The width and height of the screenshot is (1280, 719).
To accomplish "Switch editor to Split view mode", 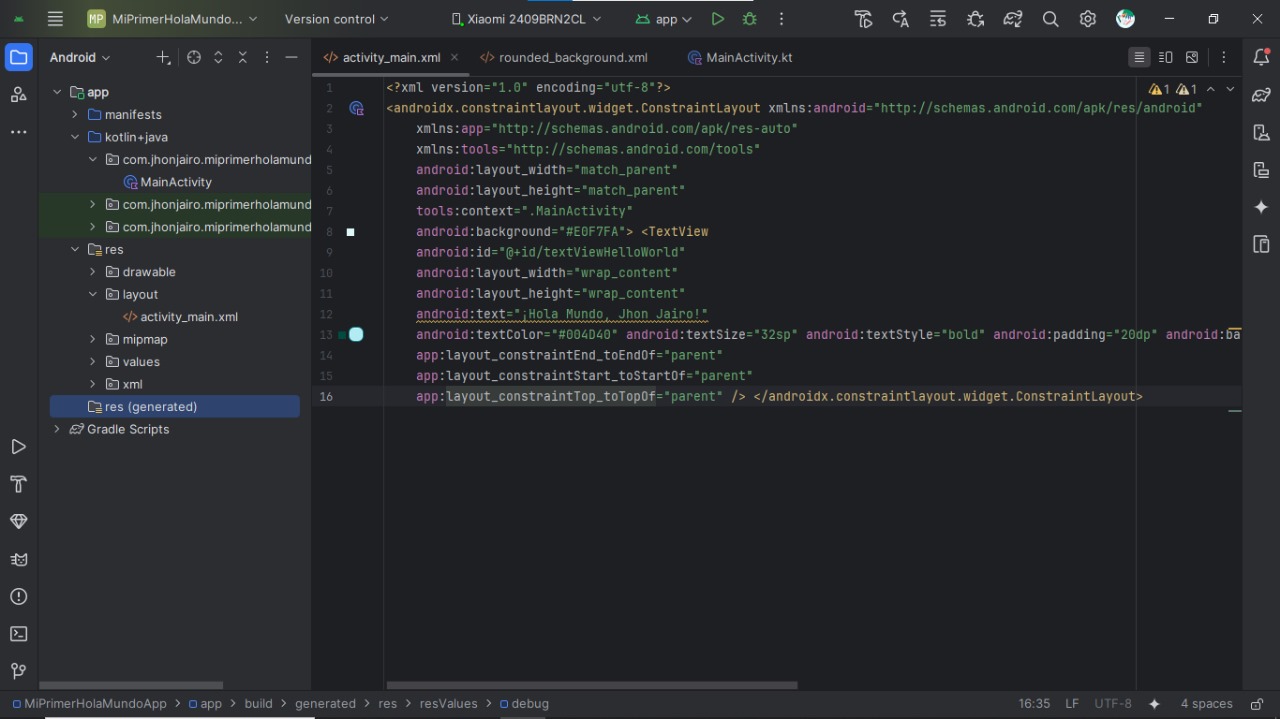I will coord(1165,58).
